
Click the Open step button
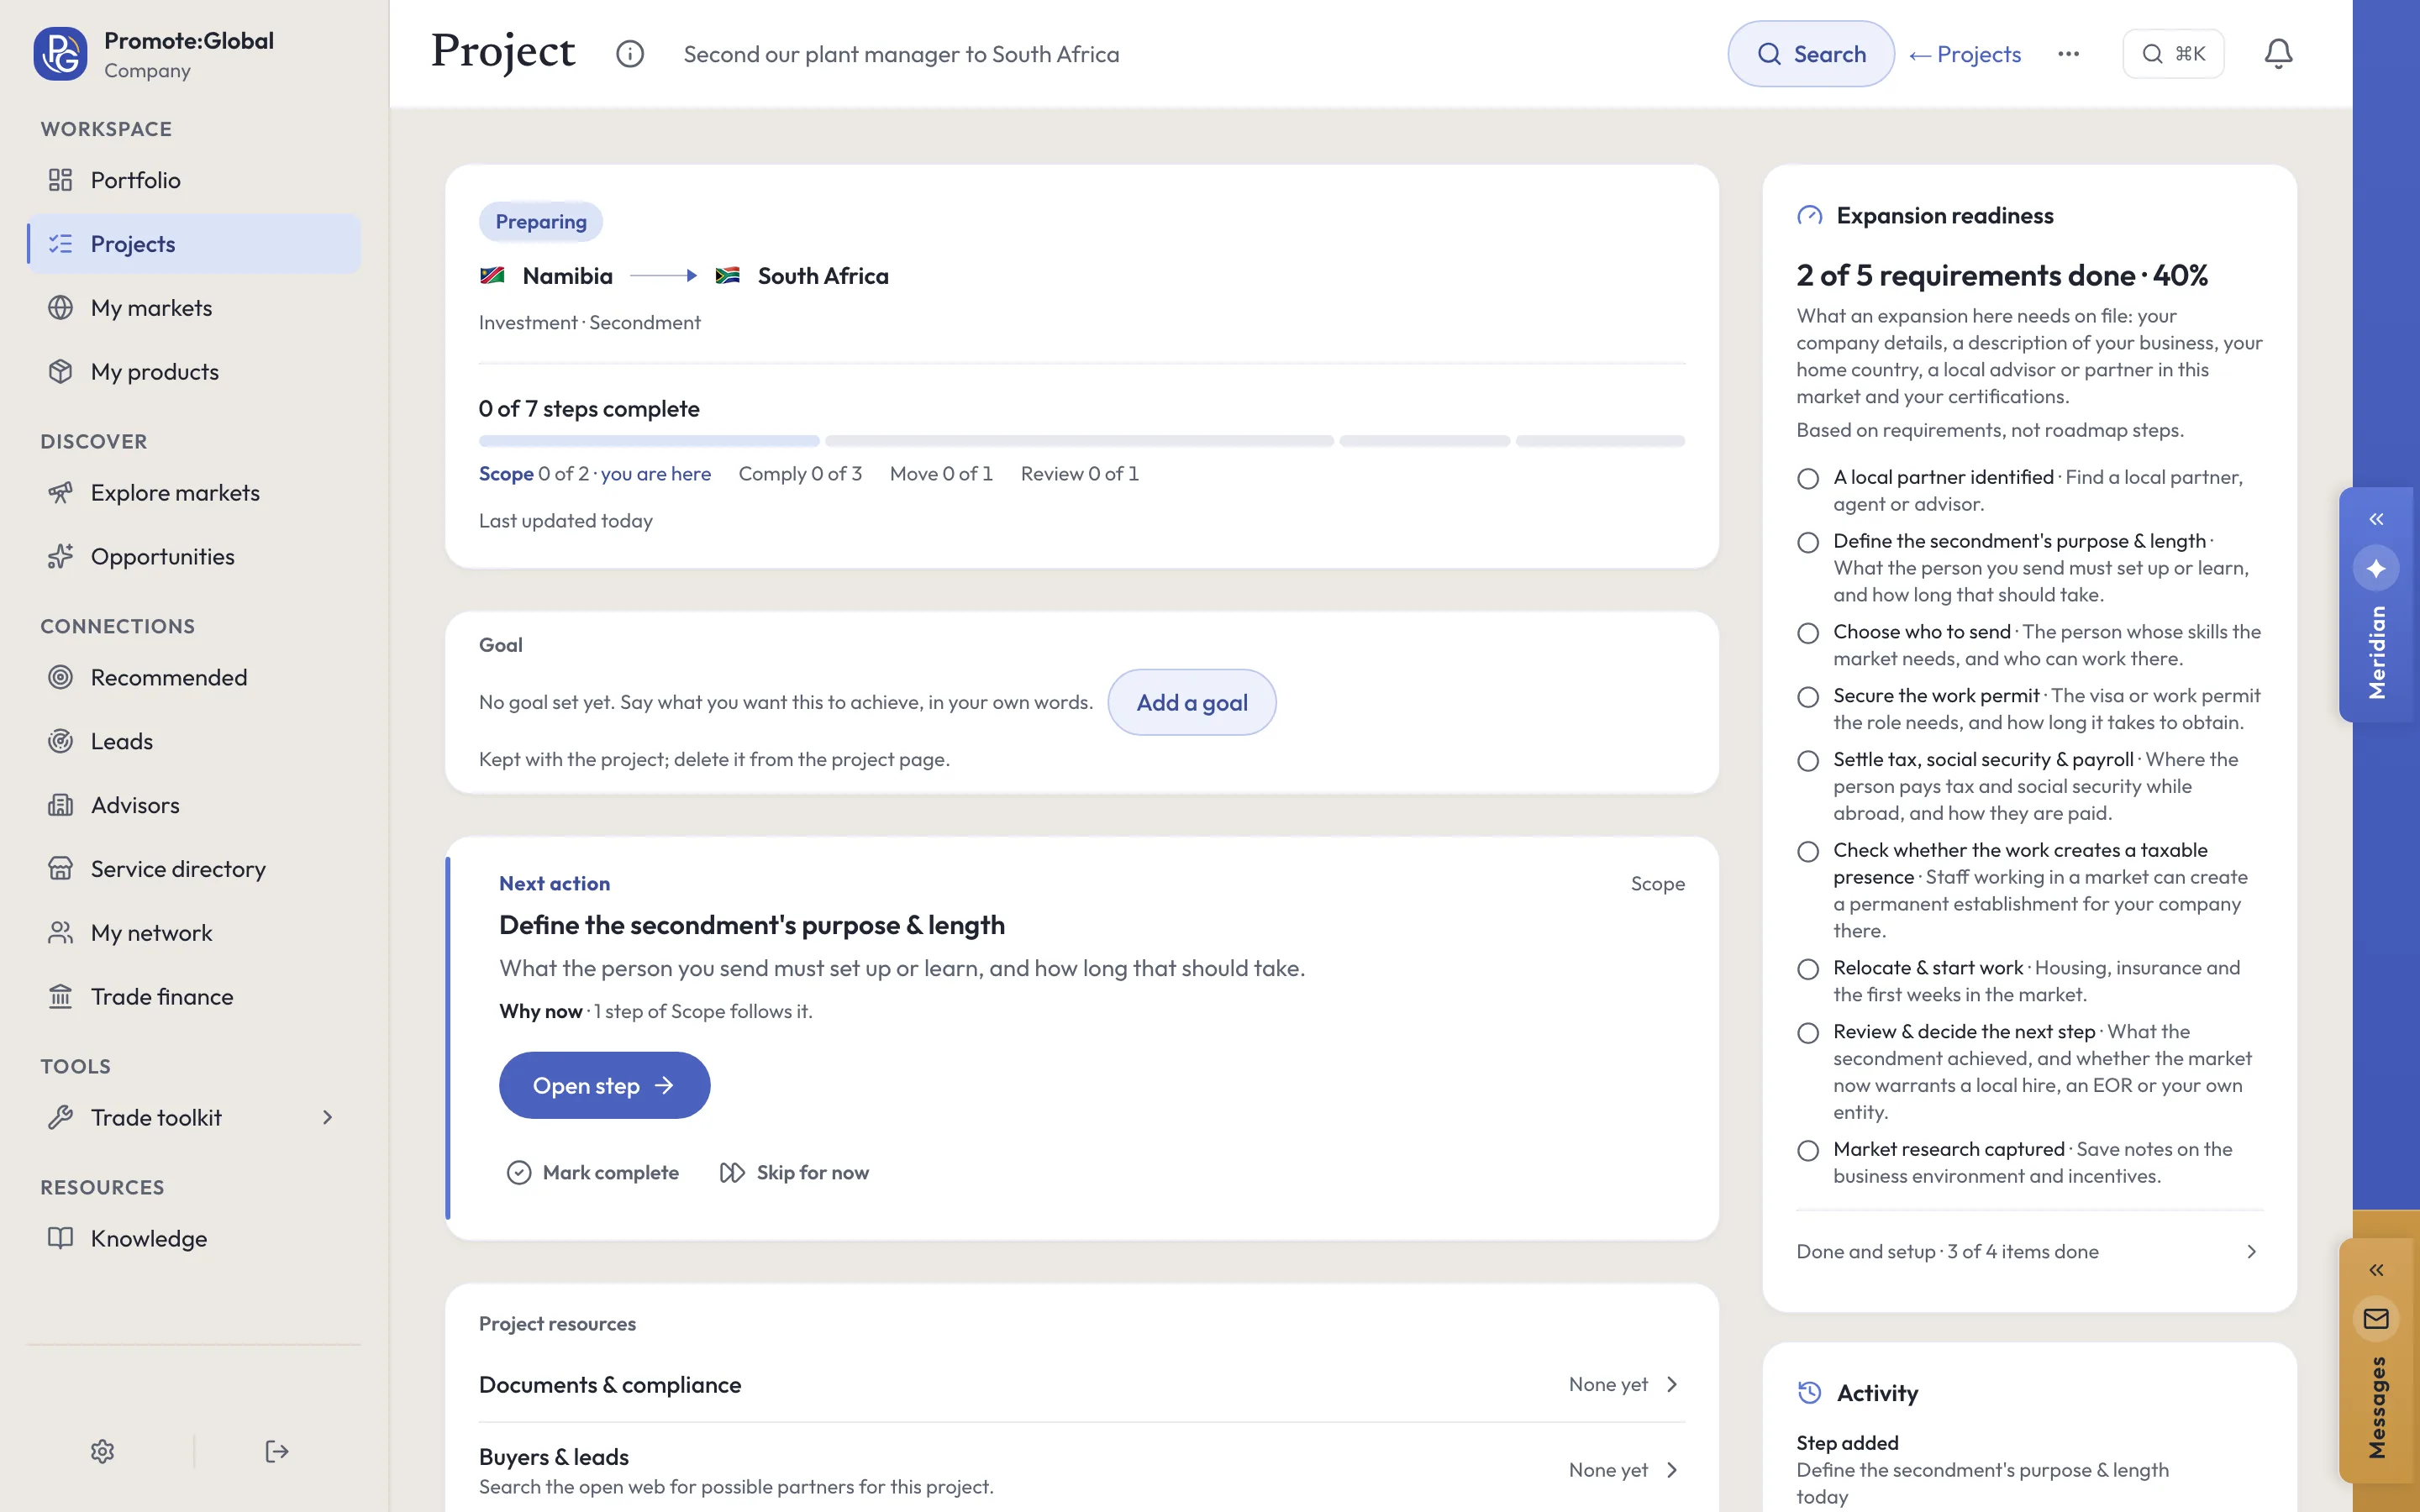(604, 1085)
